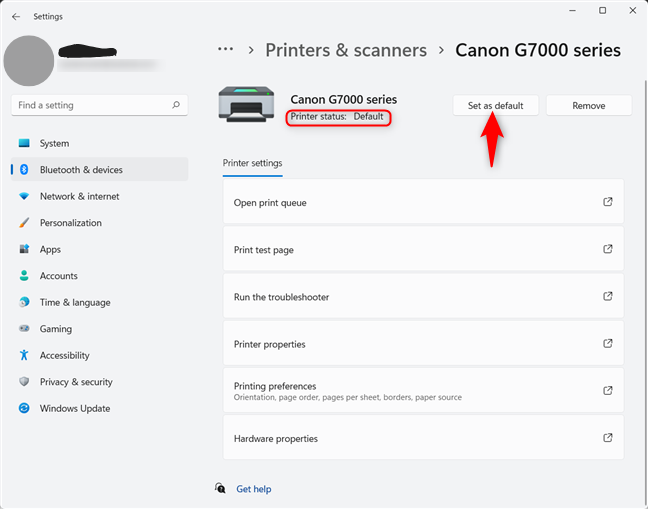Remove the Canon G7000 printer
Viewport: 648px width, 509px height.
(589, 105)
